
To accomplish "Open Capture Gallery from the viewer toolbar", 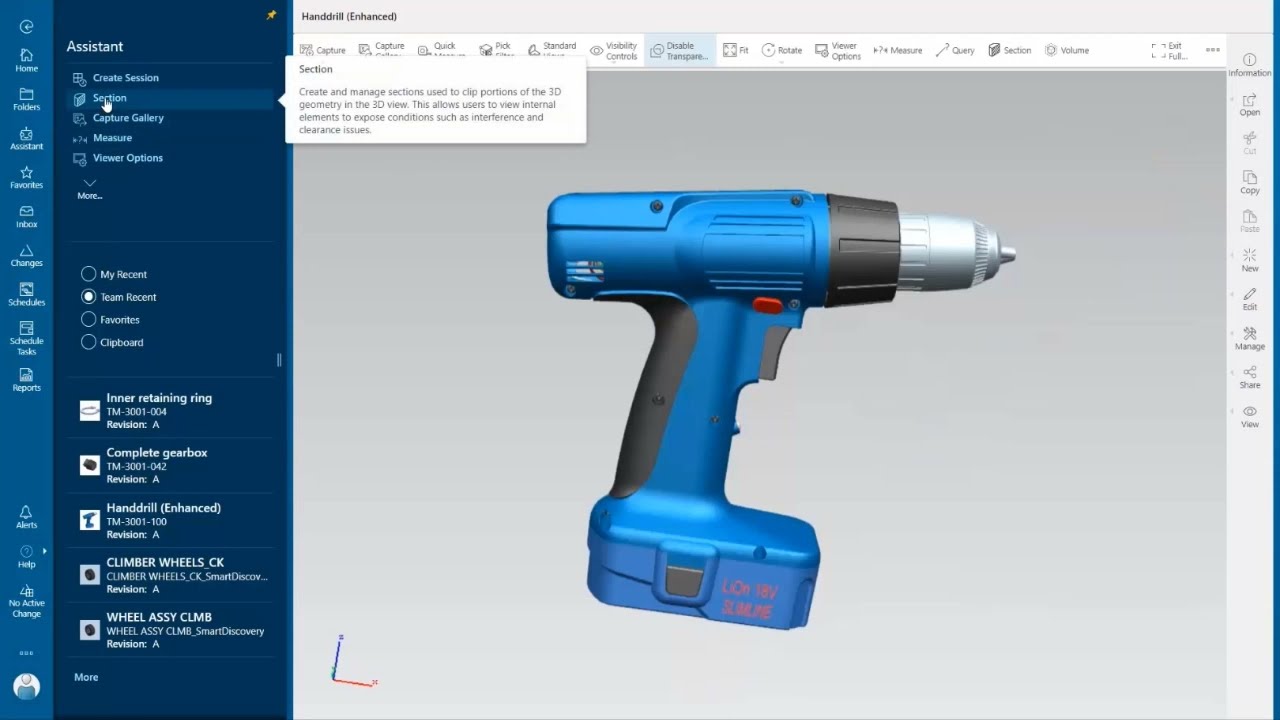I will (381, 50).
